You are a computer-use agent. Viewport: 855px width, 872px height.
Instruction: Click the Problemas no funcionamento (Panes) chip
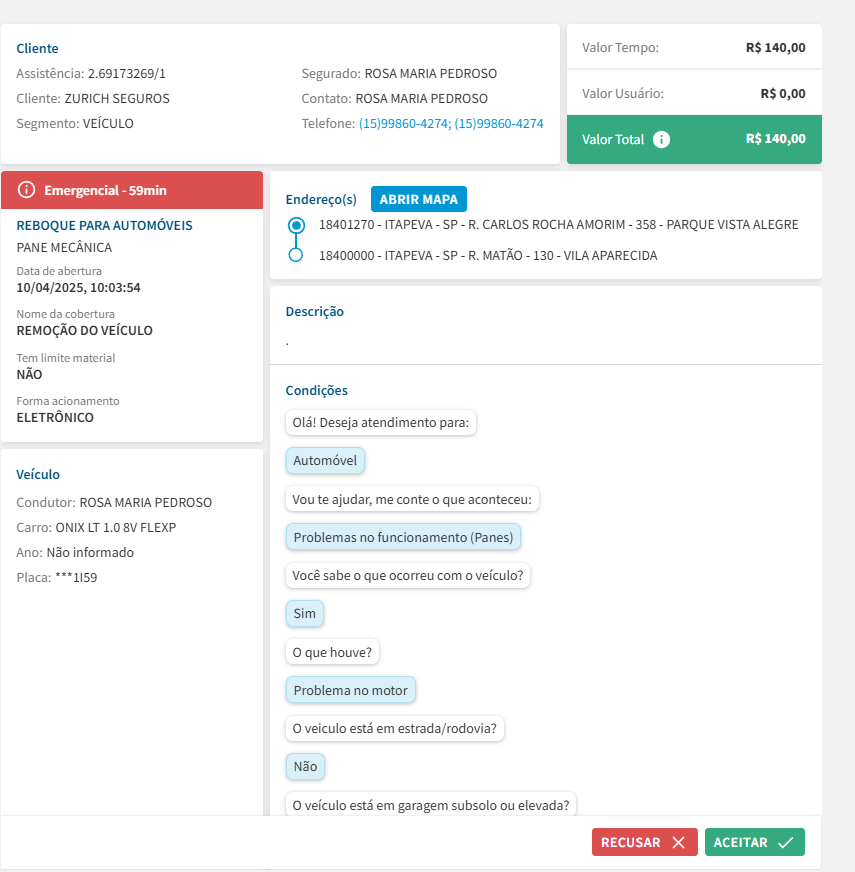[x=403, y=537]
